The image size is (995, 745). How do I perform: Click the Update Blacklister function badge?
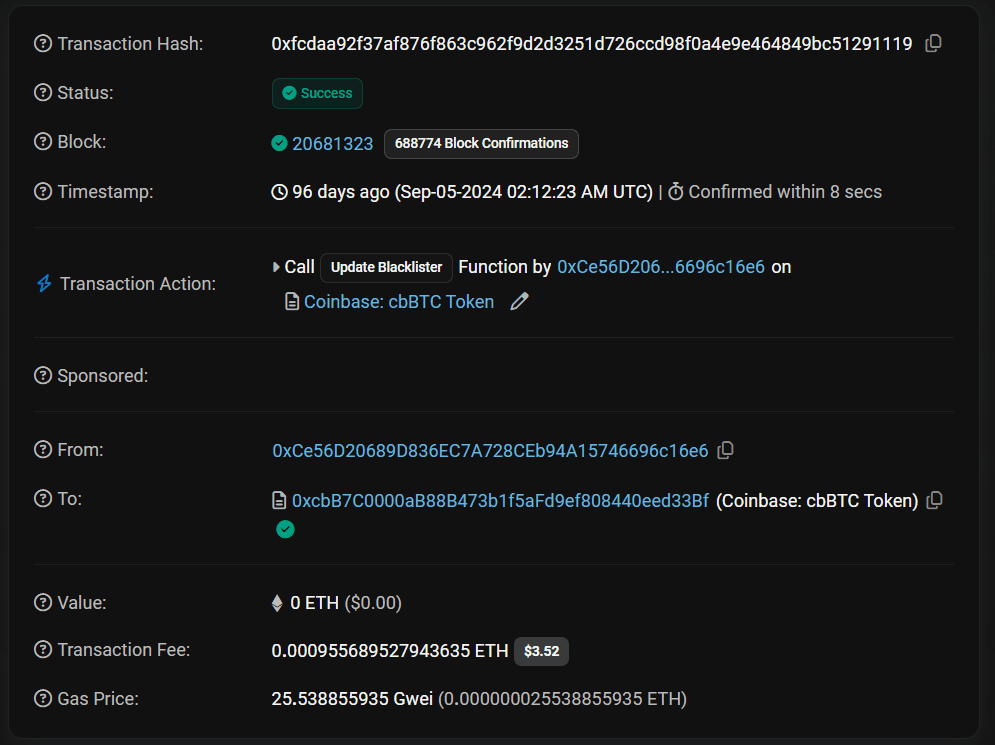(386, 267)
